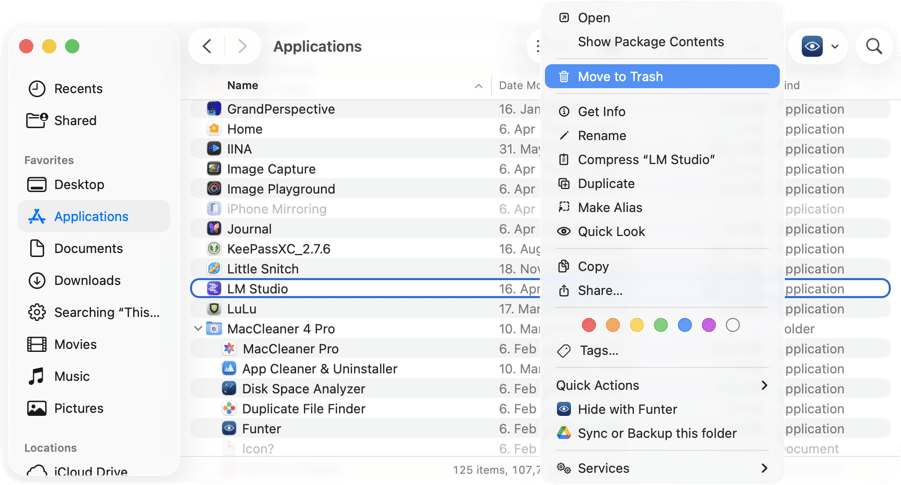Viewport: 901px width, 485px height.
Task: Choose Share... from the context menu
Action: tap(662, 291)
